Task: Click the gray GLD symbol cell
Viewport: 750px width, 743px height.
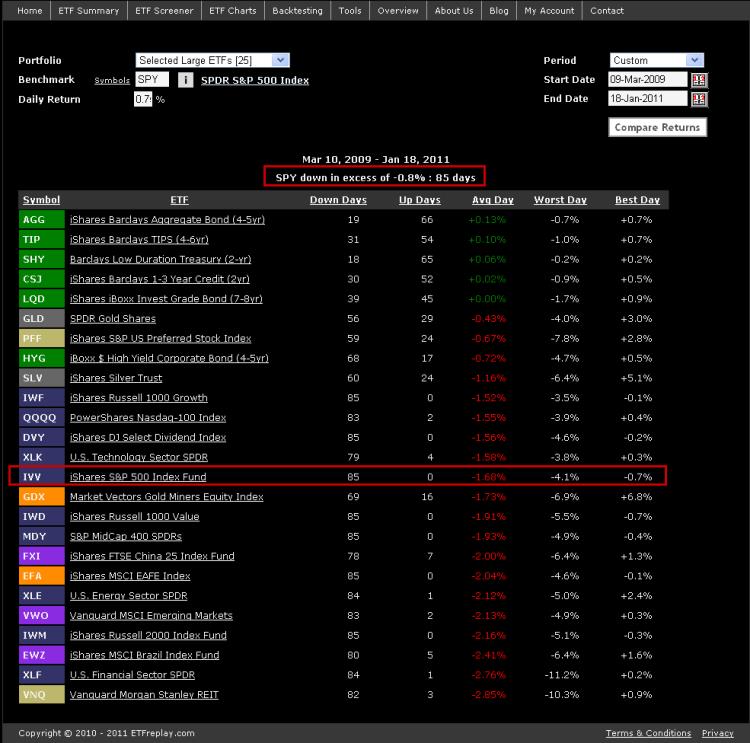Action: click(42, 319)
